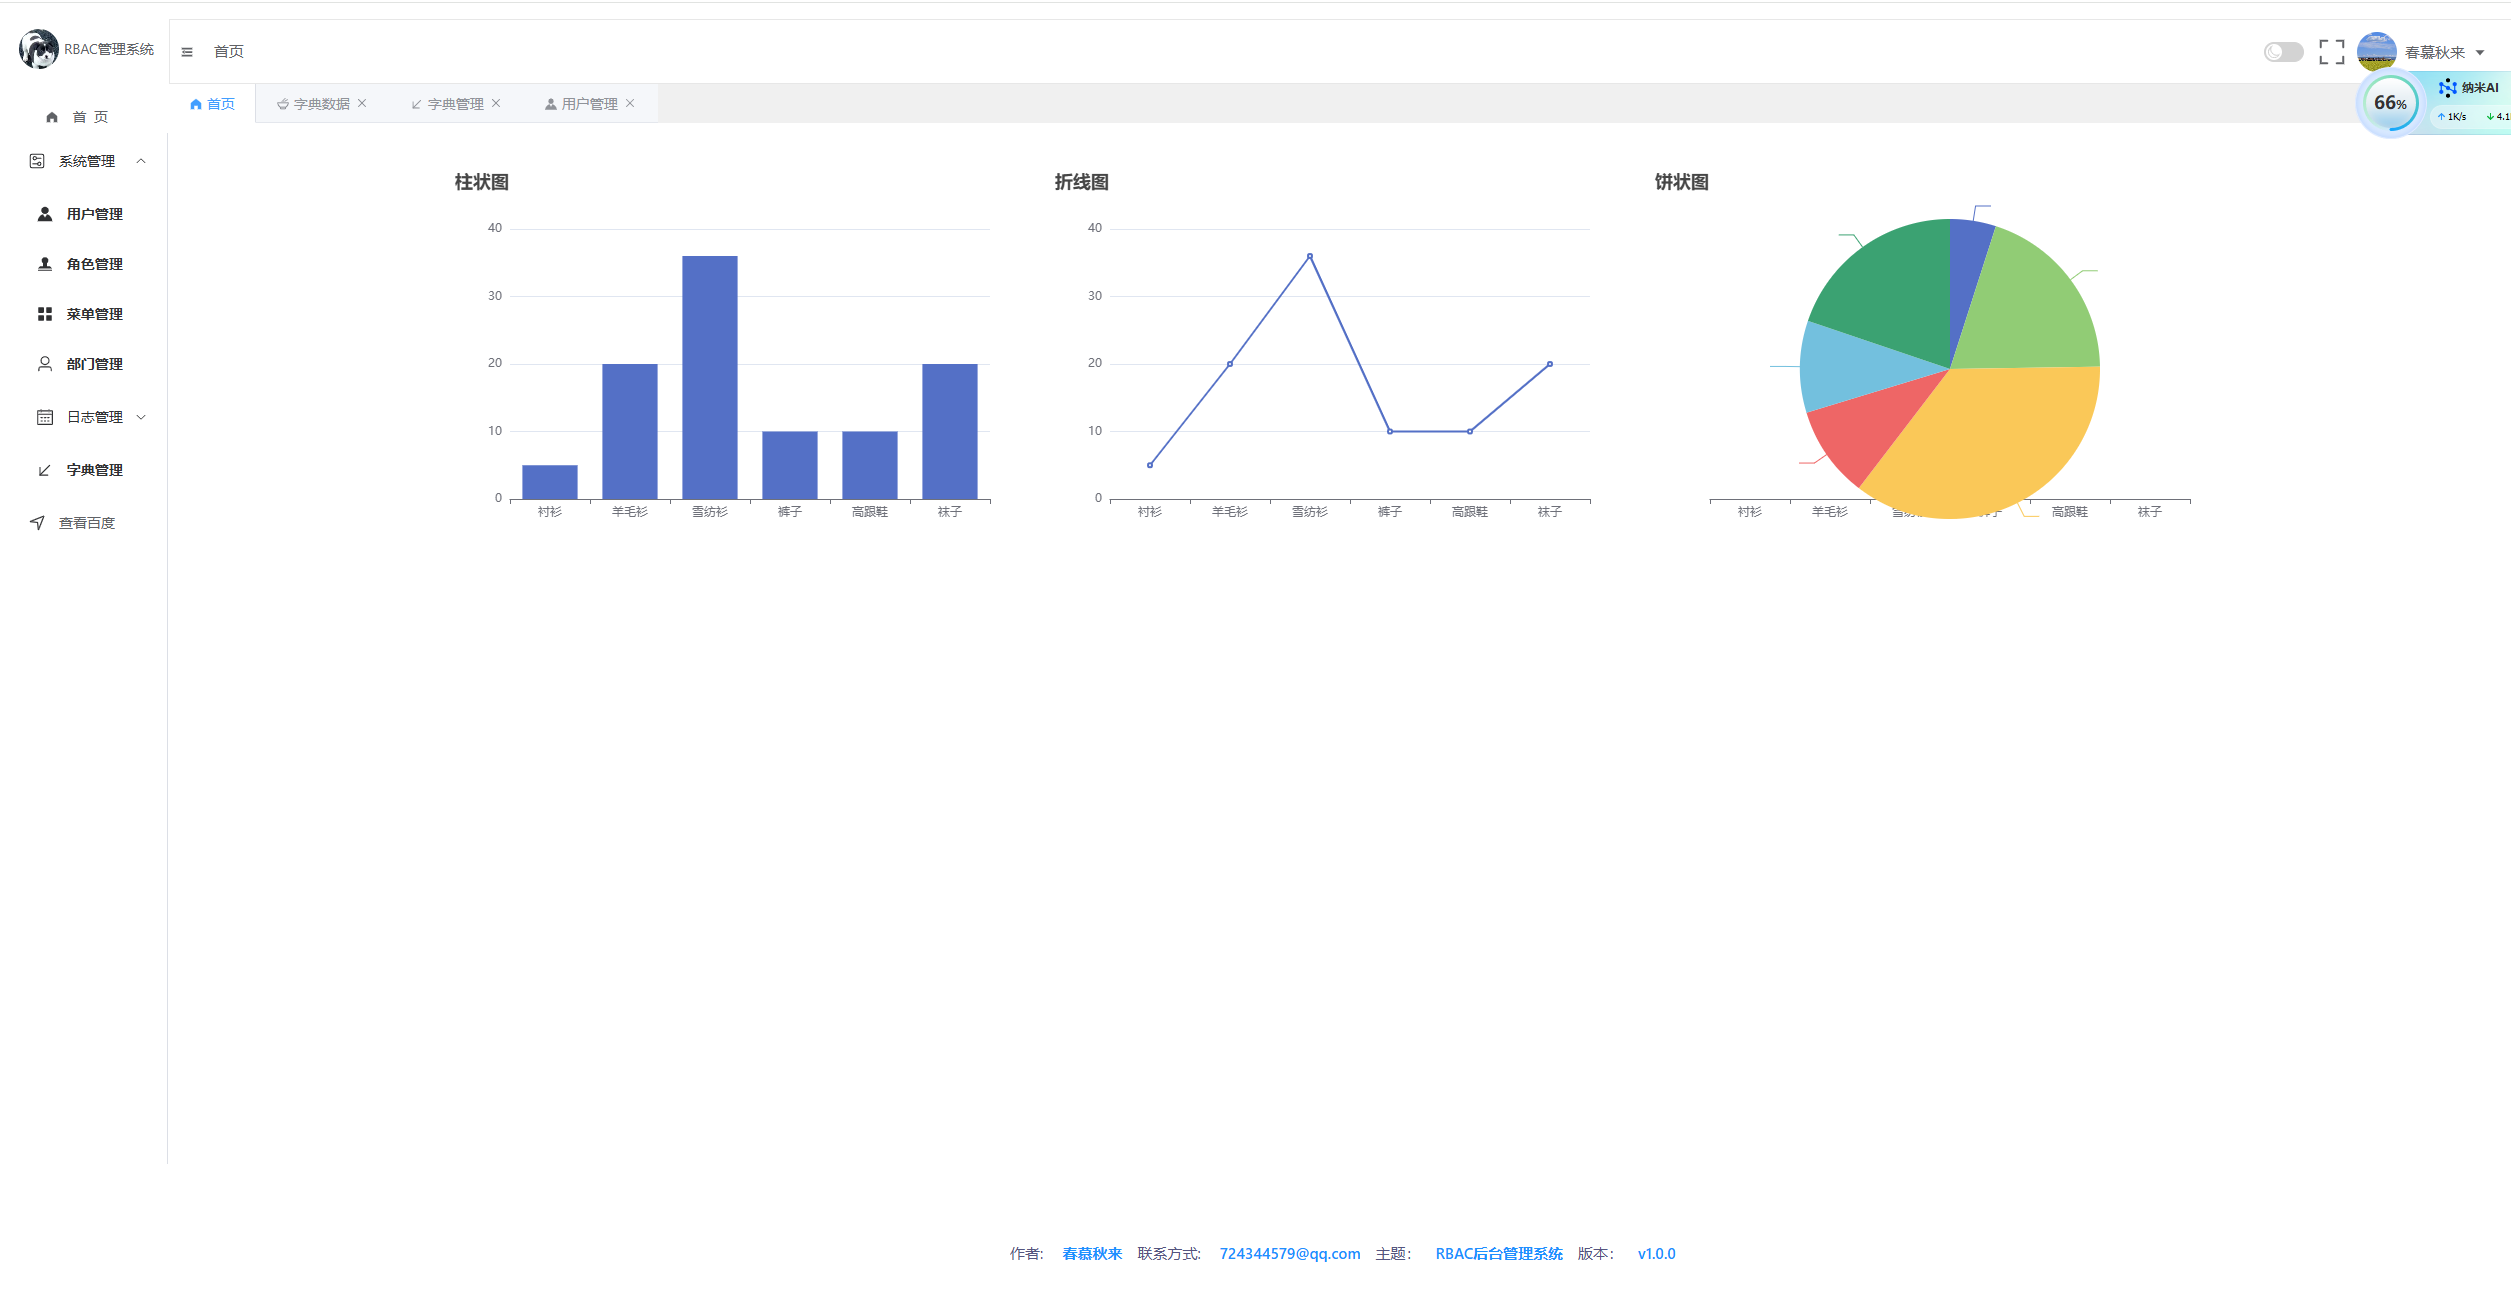Click the RBAC system logo image
This screenshot has width=2511, height=1305.
click(39, 49)
